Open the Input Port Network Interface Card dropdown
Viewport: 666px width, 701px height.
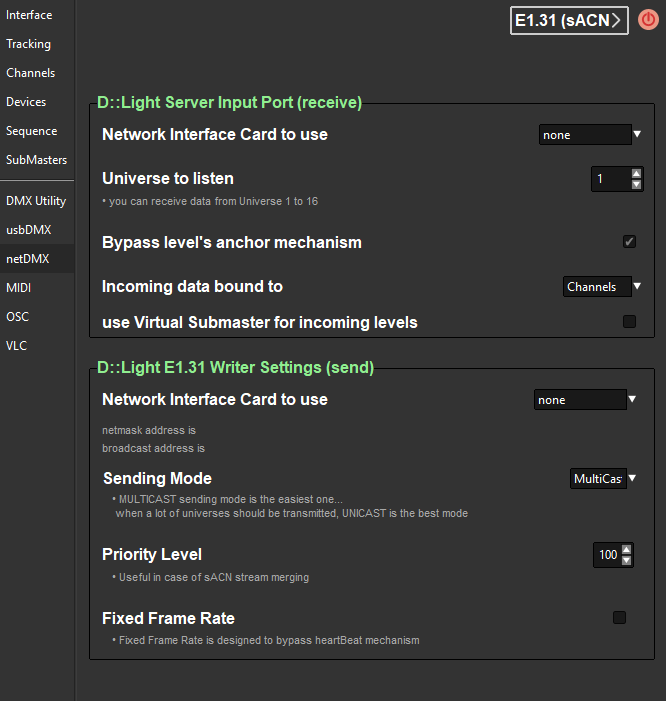590,134
